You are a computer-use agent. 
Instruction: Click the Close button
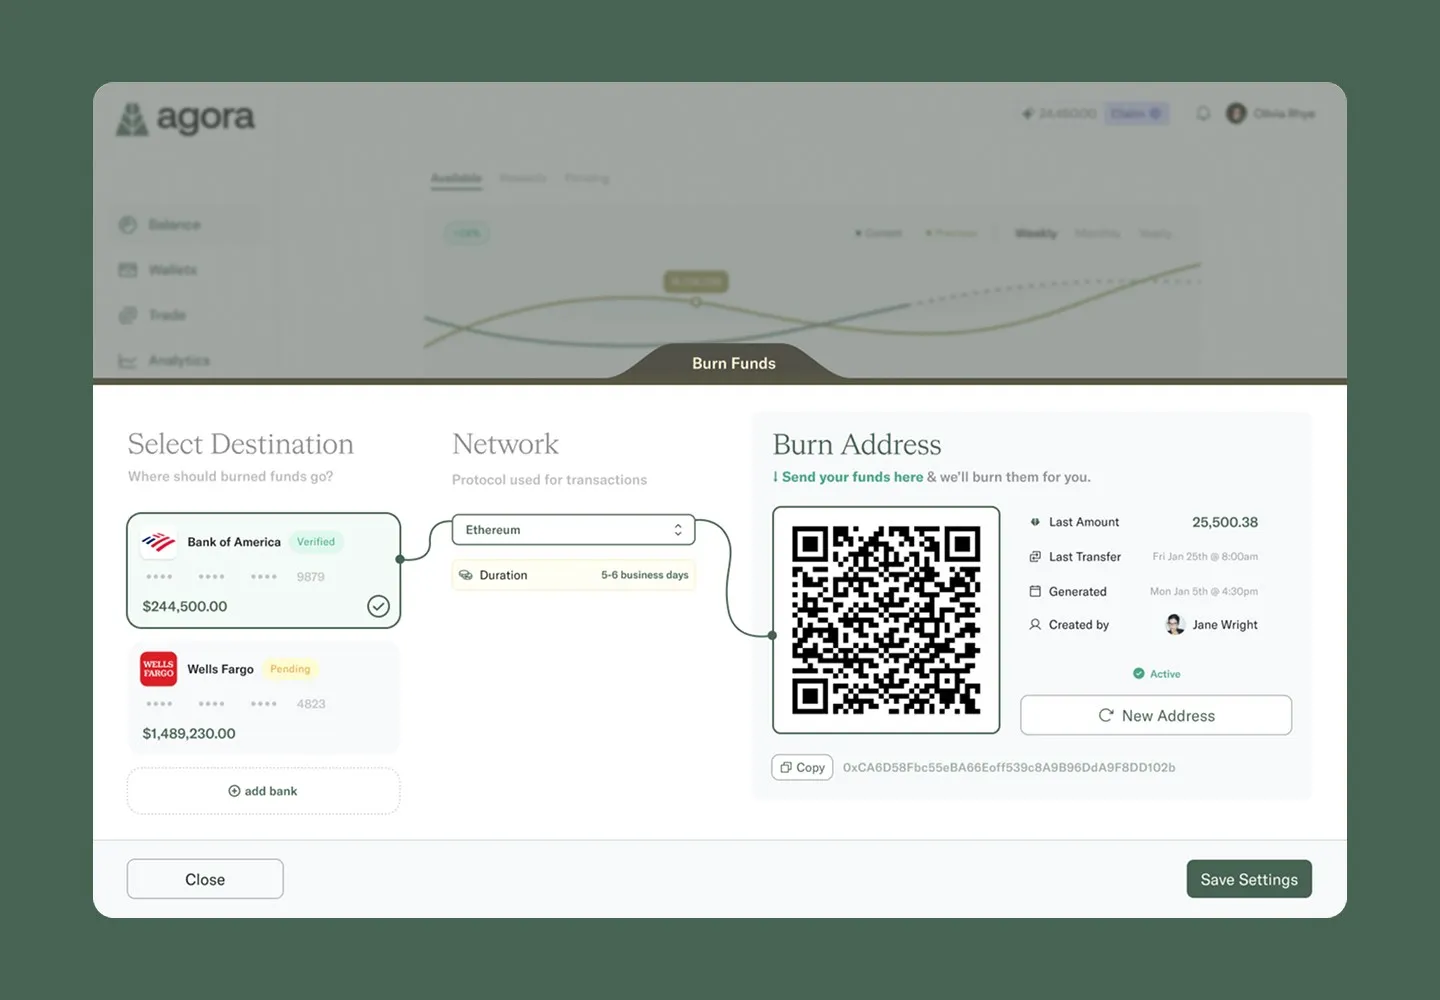[205, 879]
